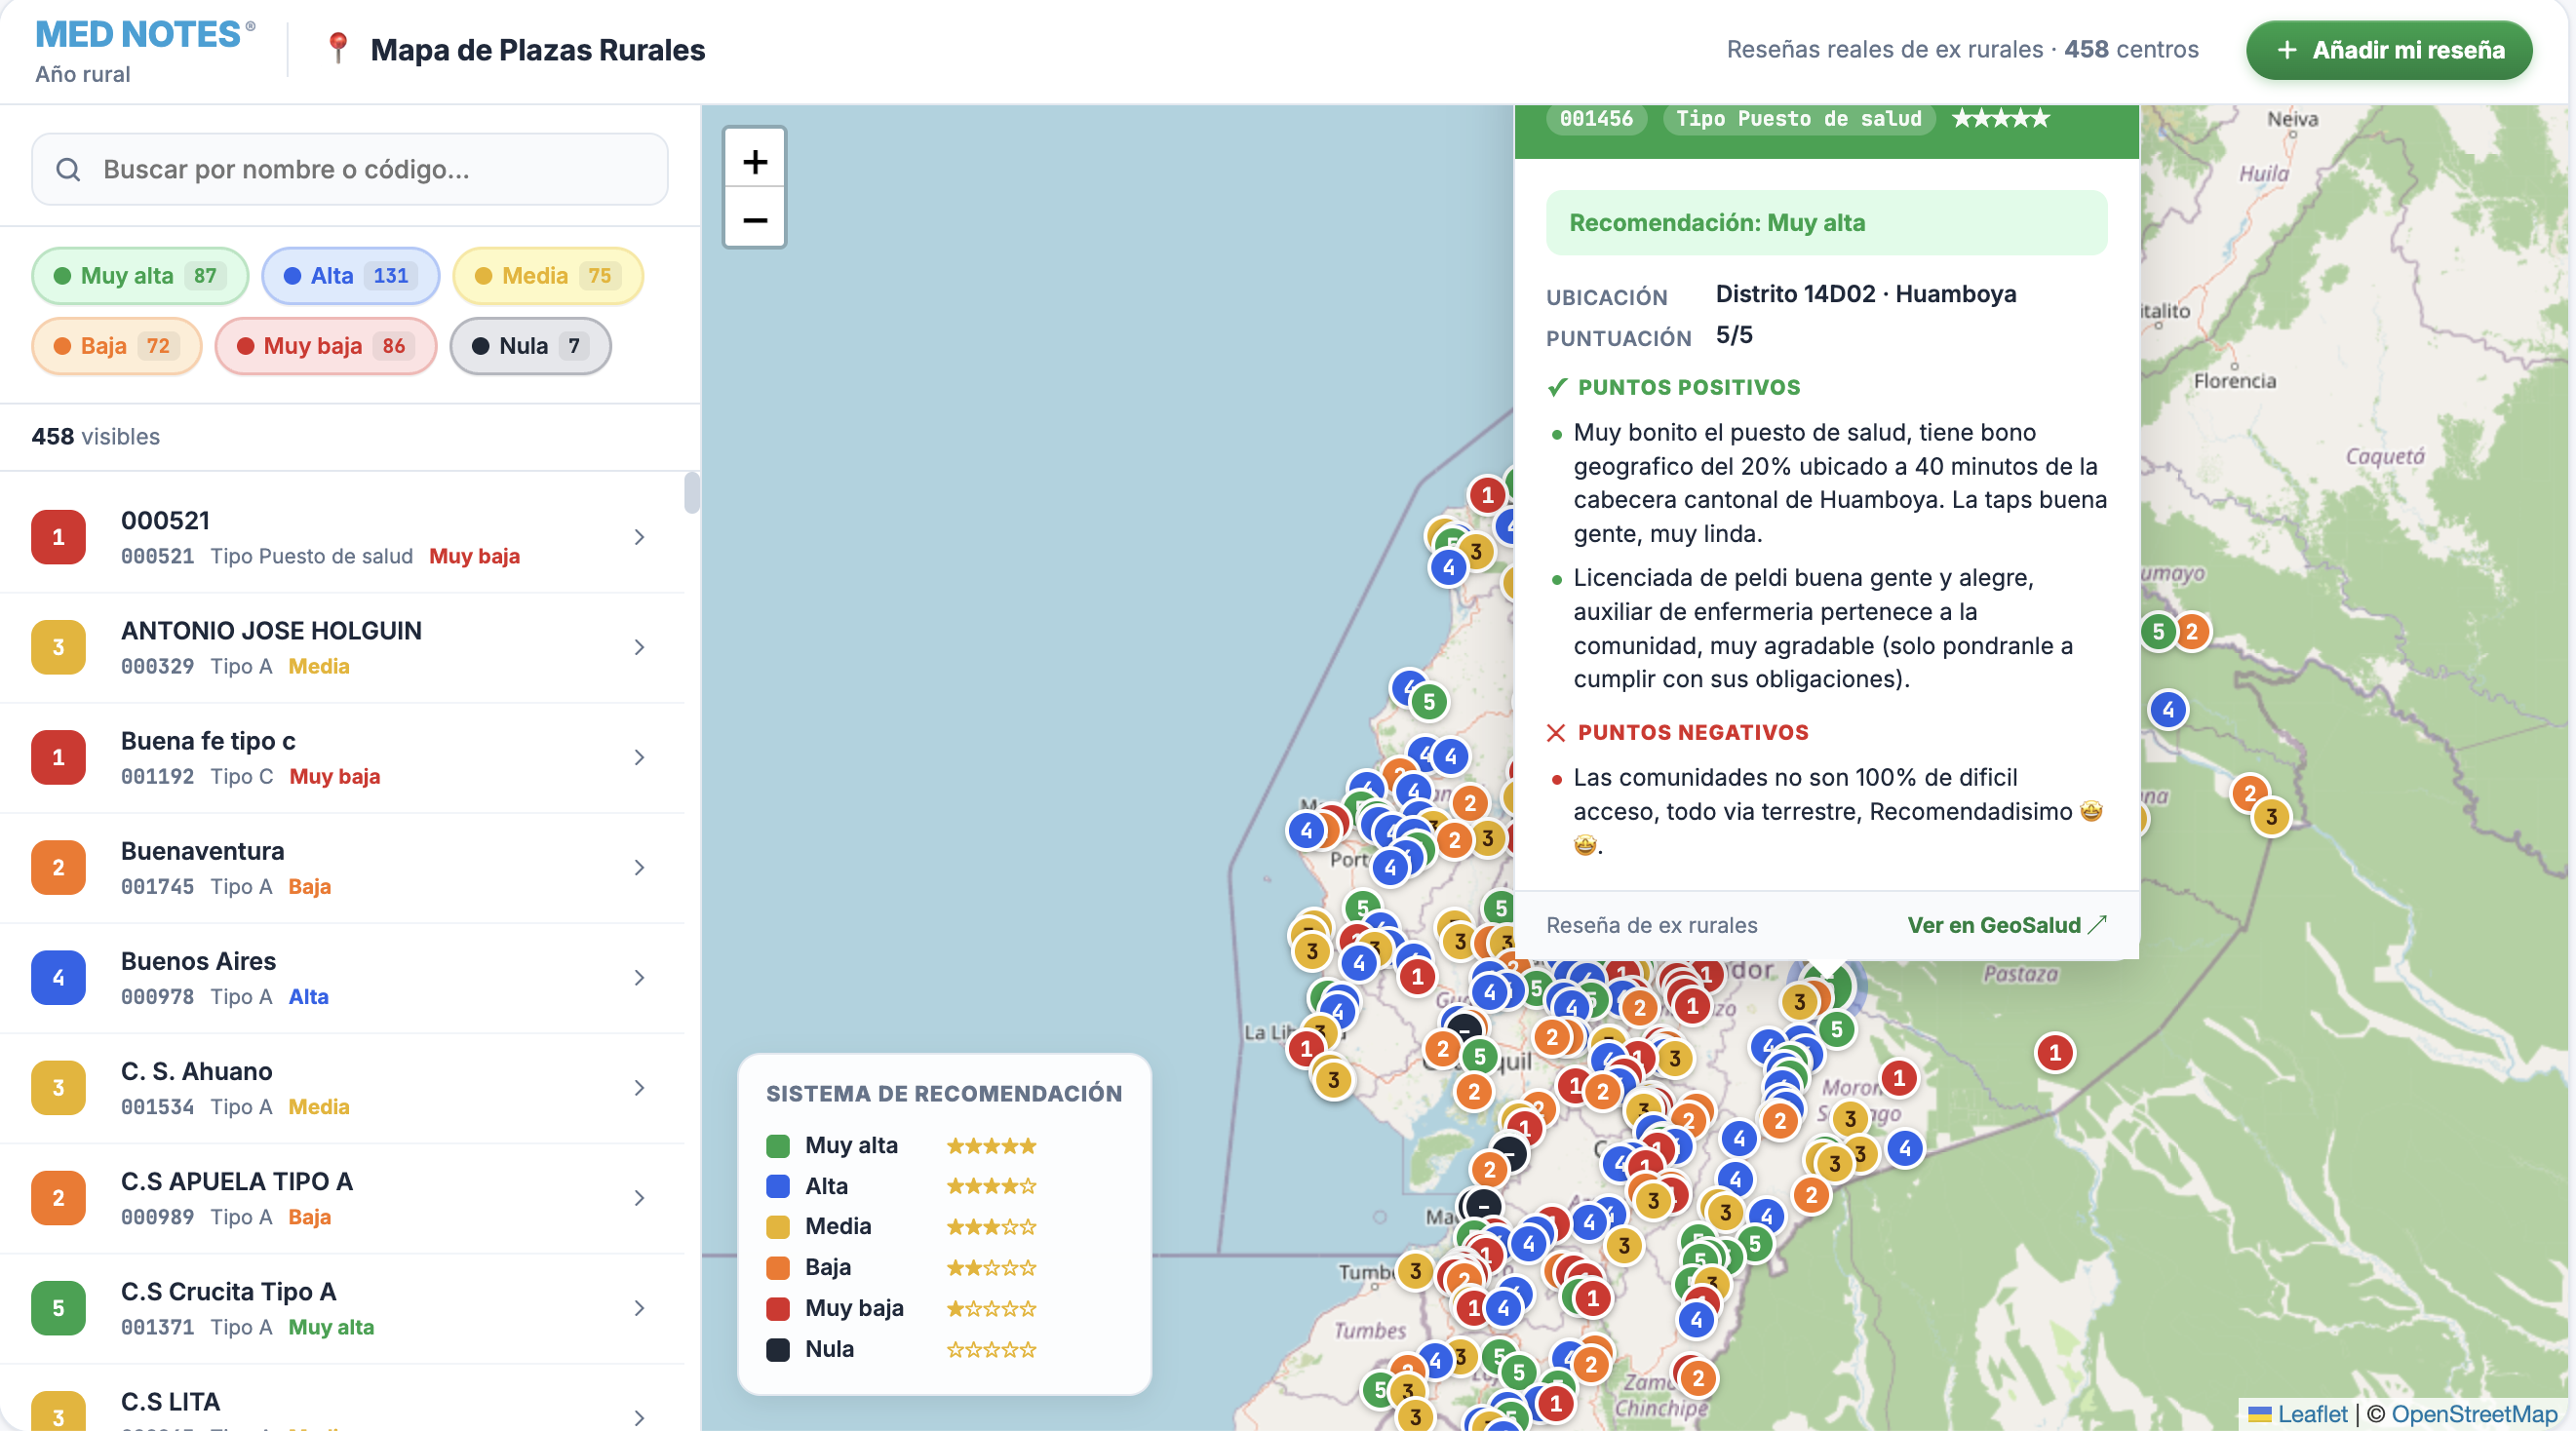Click 'Mapa de Plazas Rurales' title
The image size is (2576, 1431).
pos(538,50)
